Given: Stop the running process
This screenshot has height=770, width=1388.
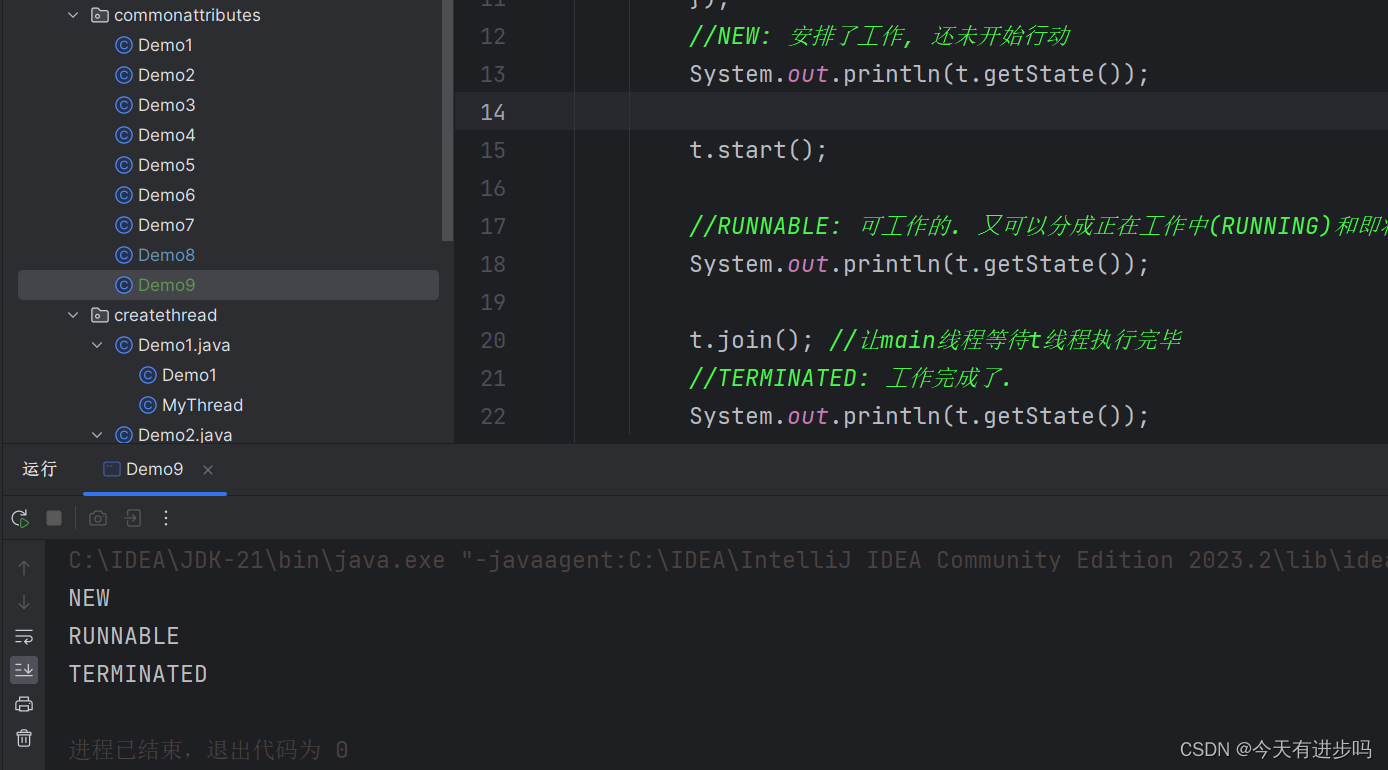Looking at the screenshot, I should click(x=54, y=518).
